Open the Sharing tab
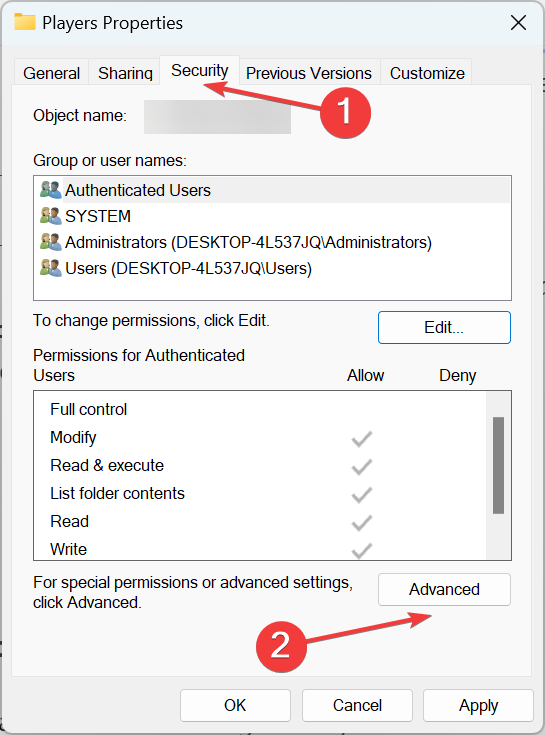545x735 pixels. (125, 73)
